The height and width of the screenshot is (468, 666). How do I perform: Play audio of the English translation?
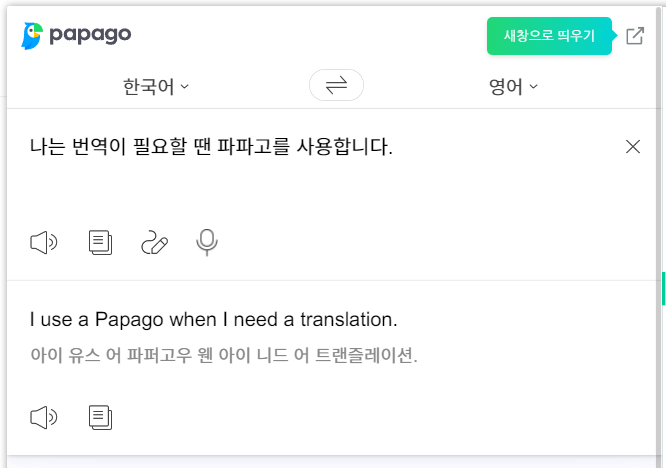(x=44, y=417)
